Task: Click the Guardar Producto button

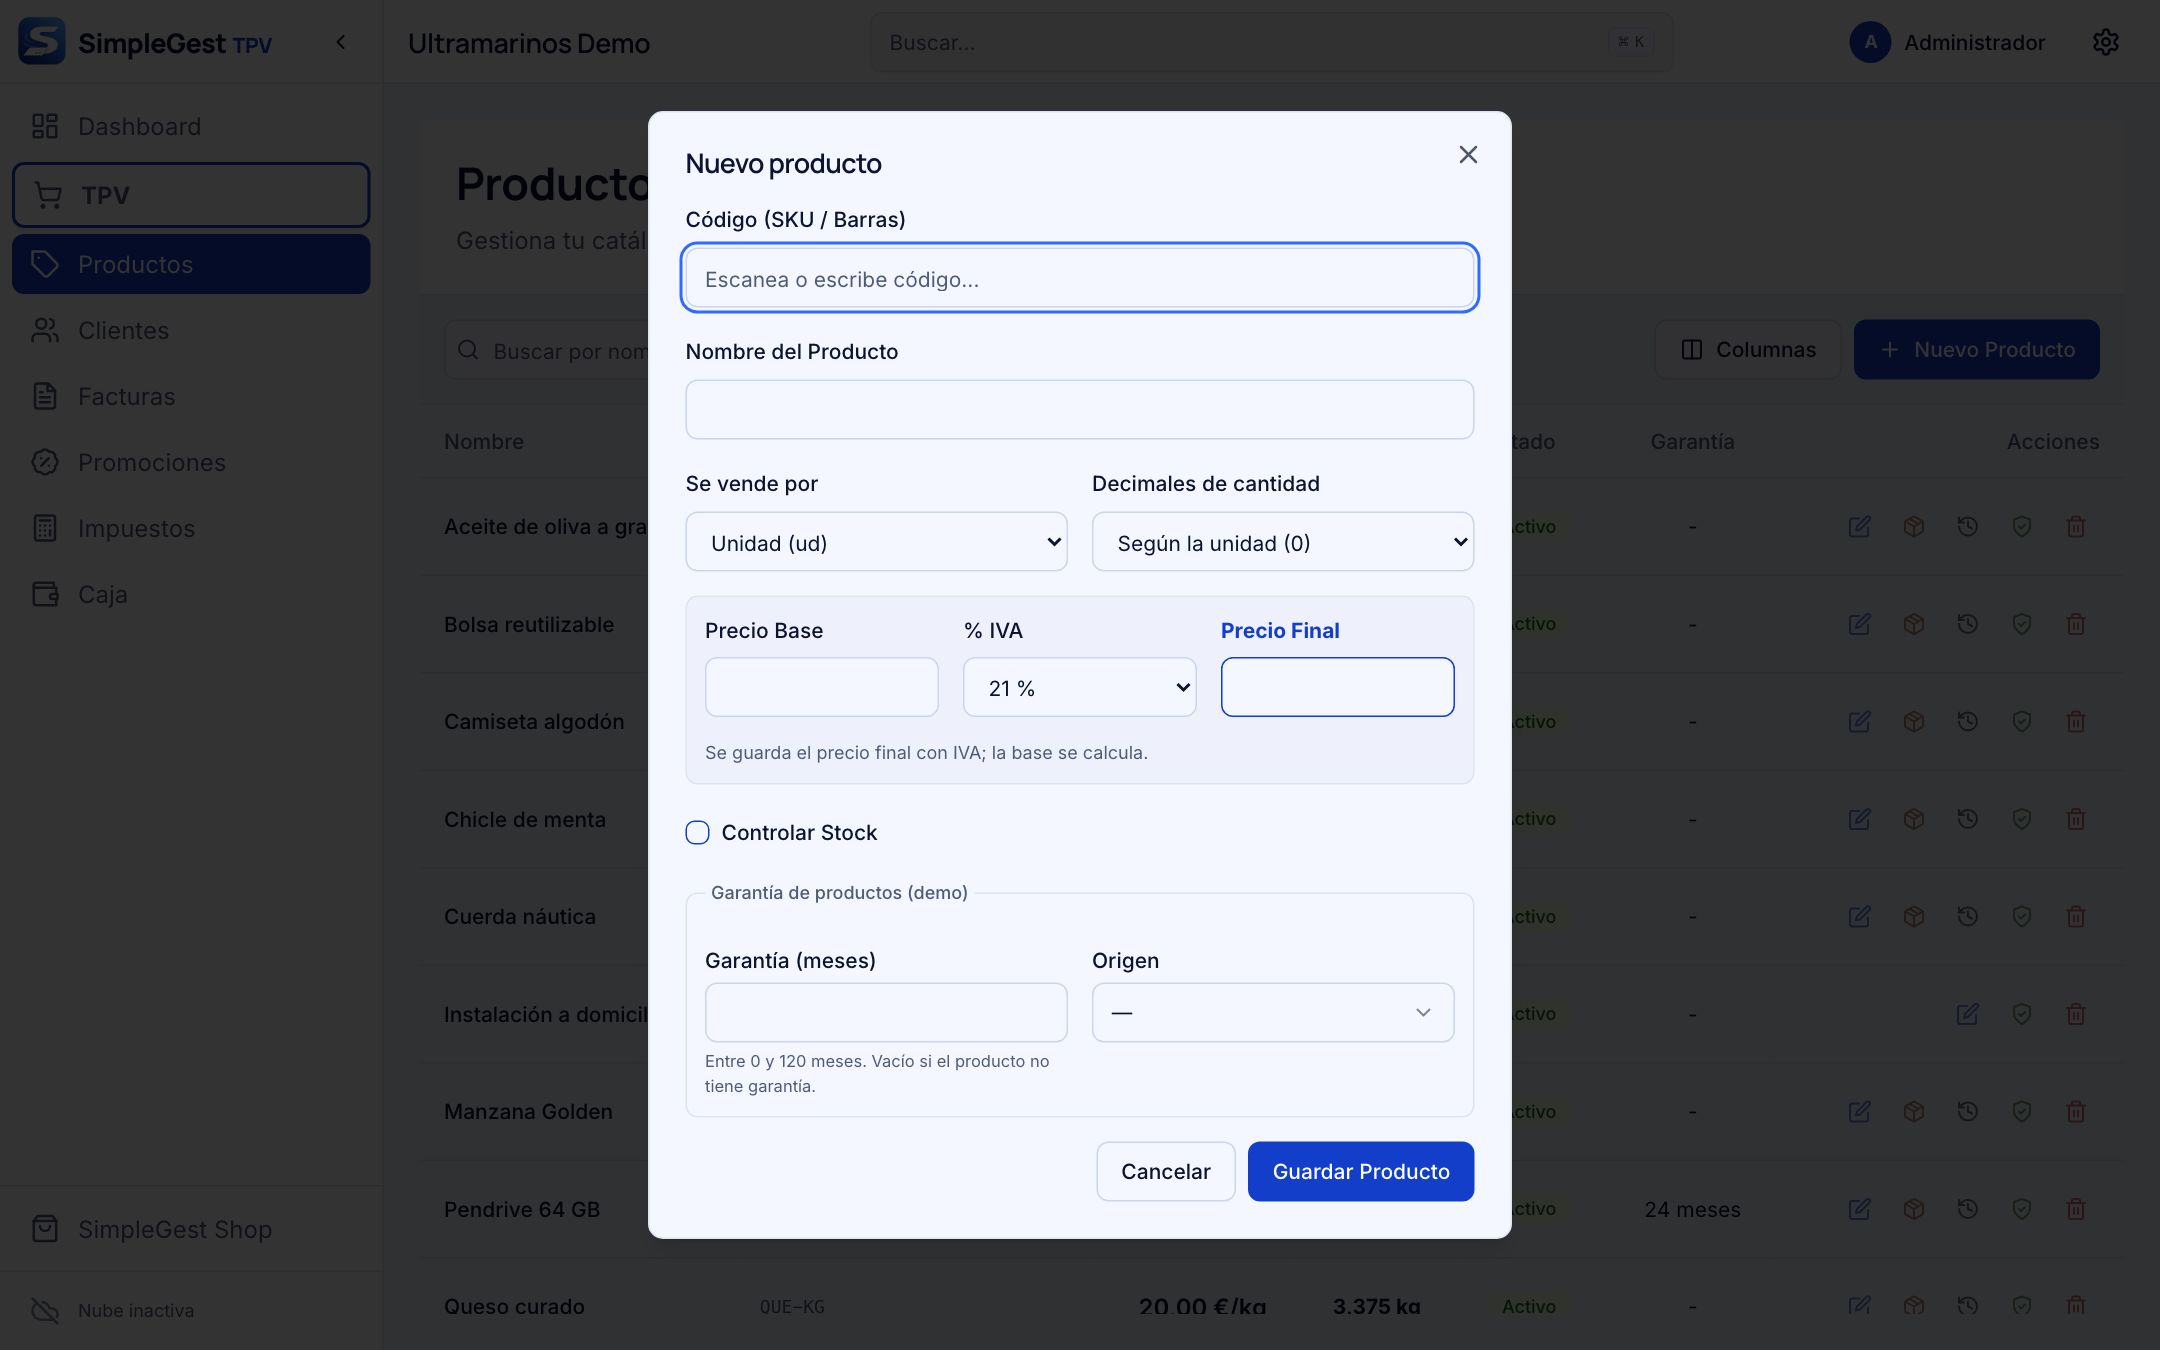Action: 1360,1171
